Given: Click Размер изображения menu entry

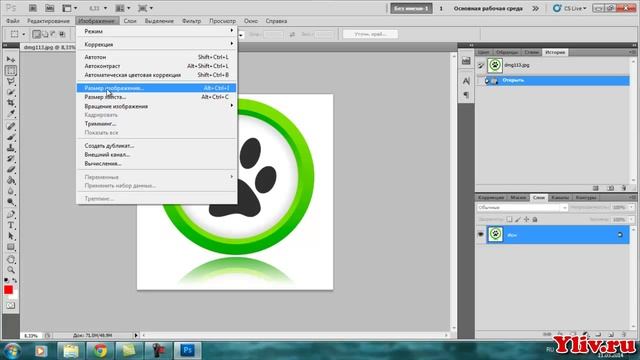Looking at the screenshot, I should click(156, 88).
